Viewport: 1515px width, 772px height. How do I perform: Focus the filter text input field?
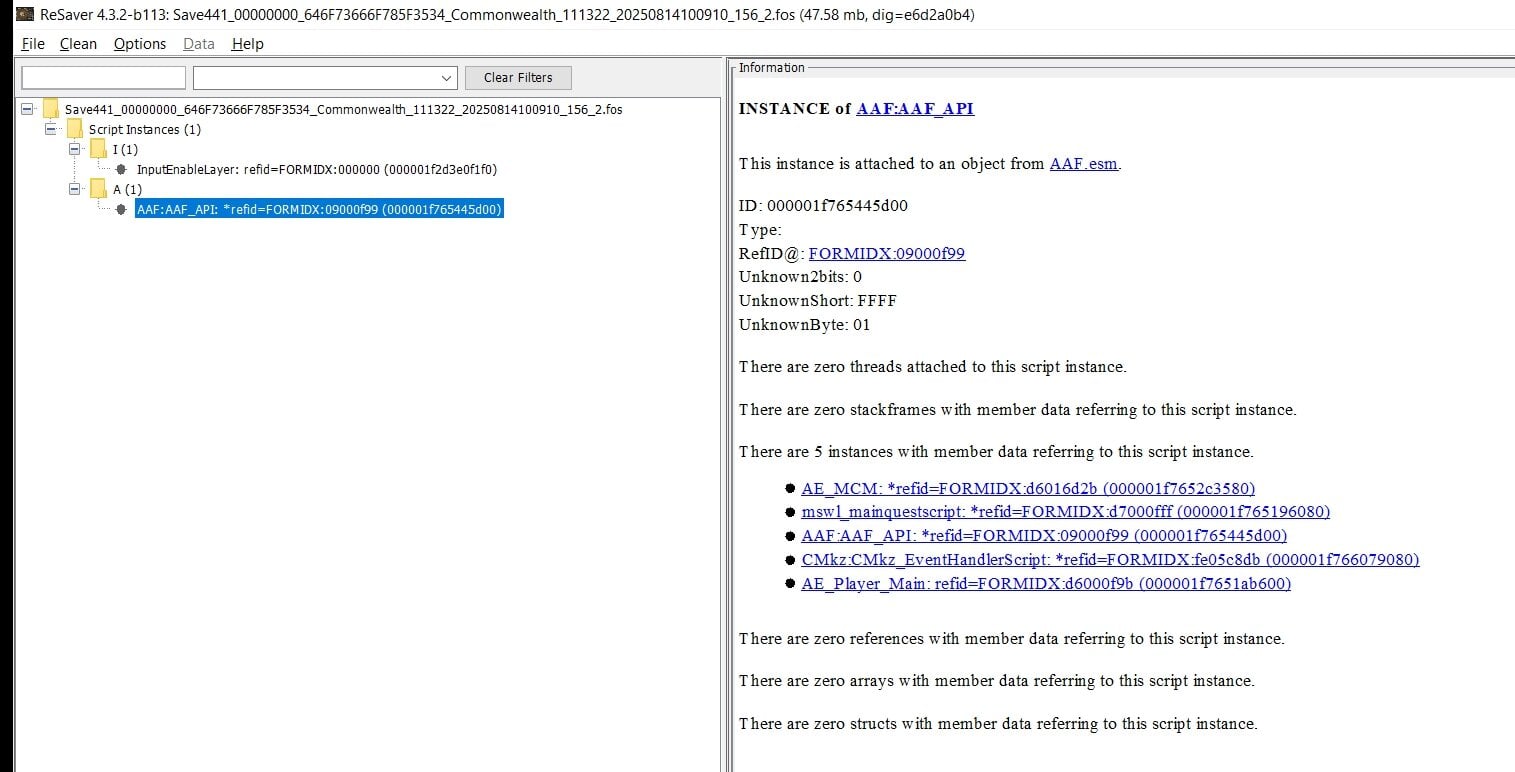(104, 78)
